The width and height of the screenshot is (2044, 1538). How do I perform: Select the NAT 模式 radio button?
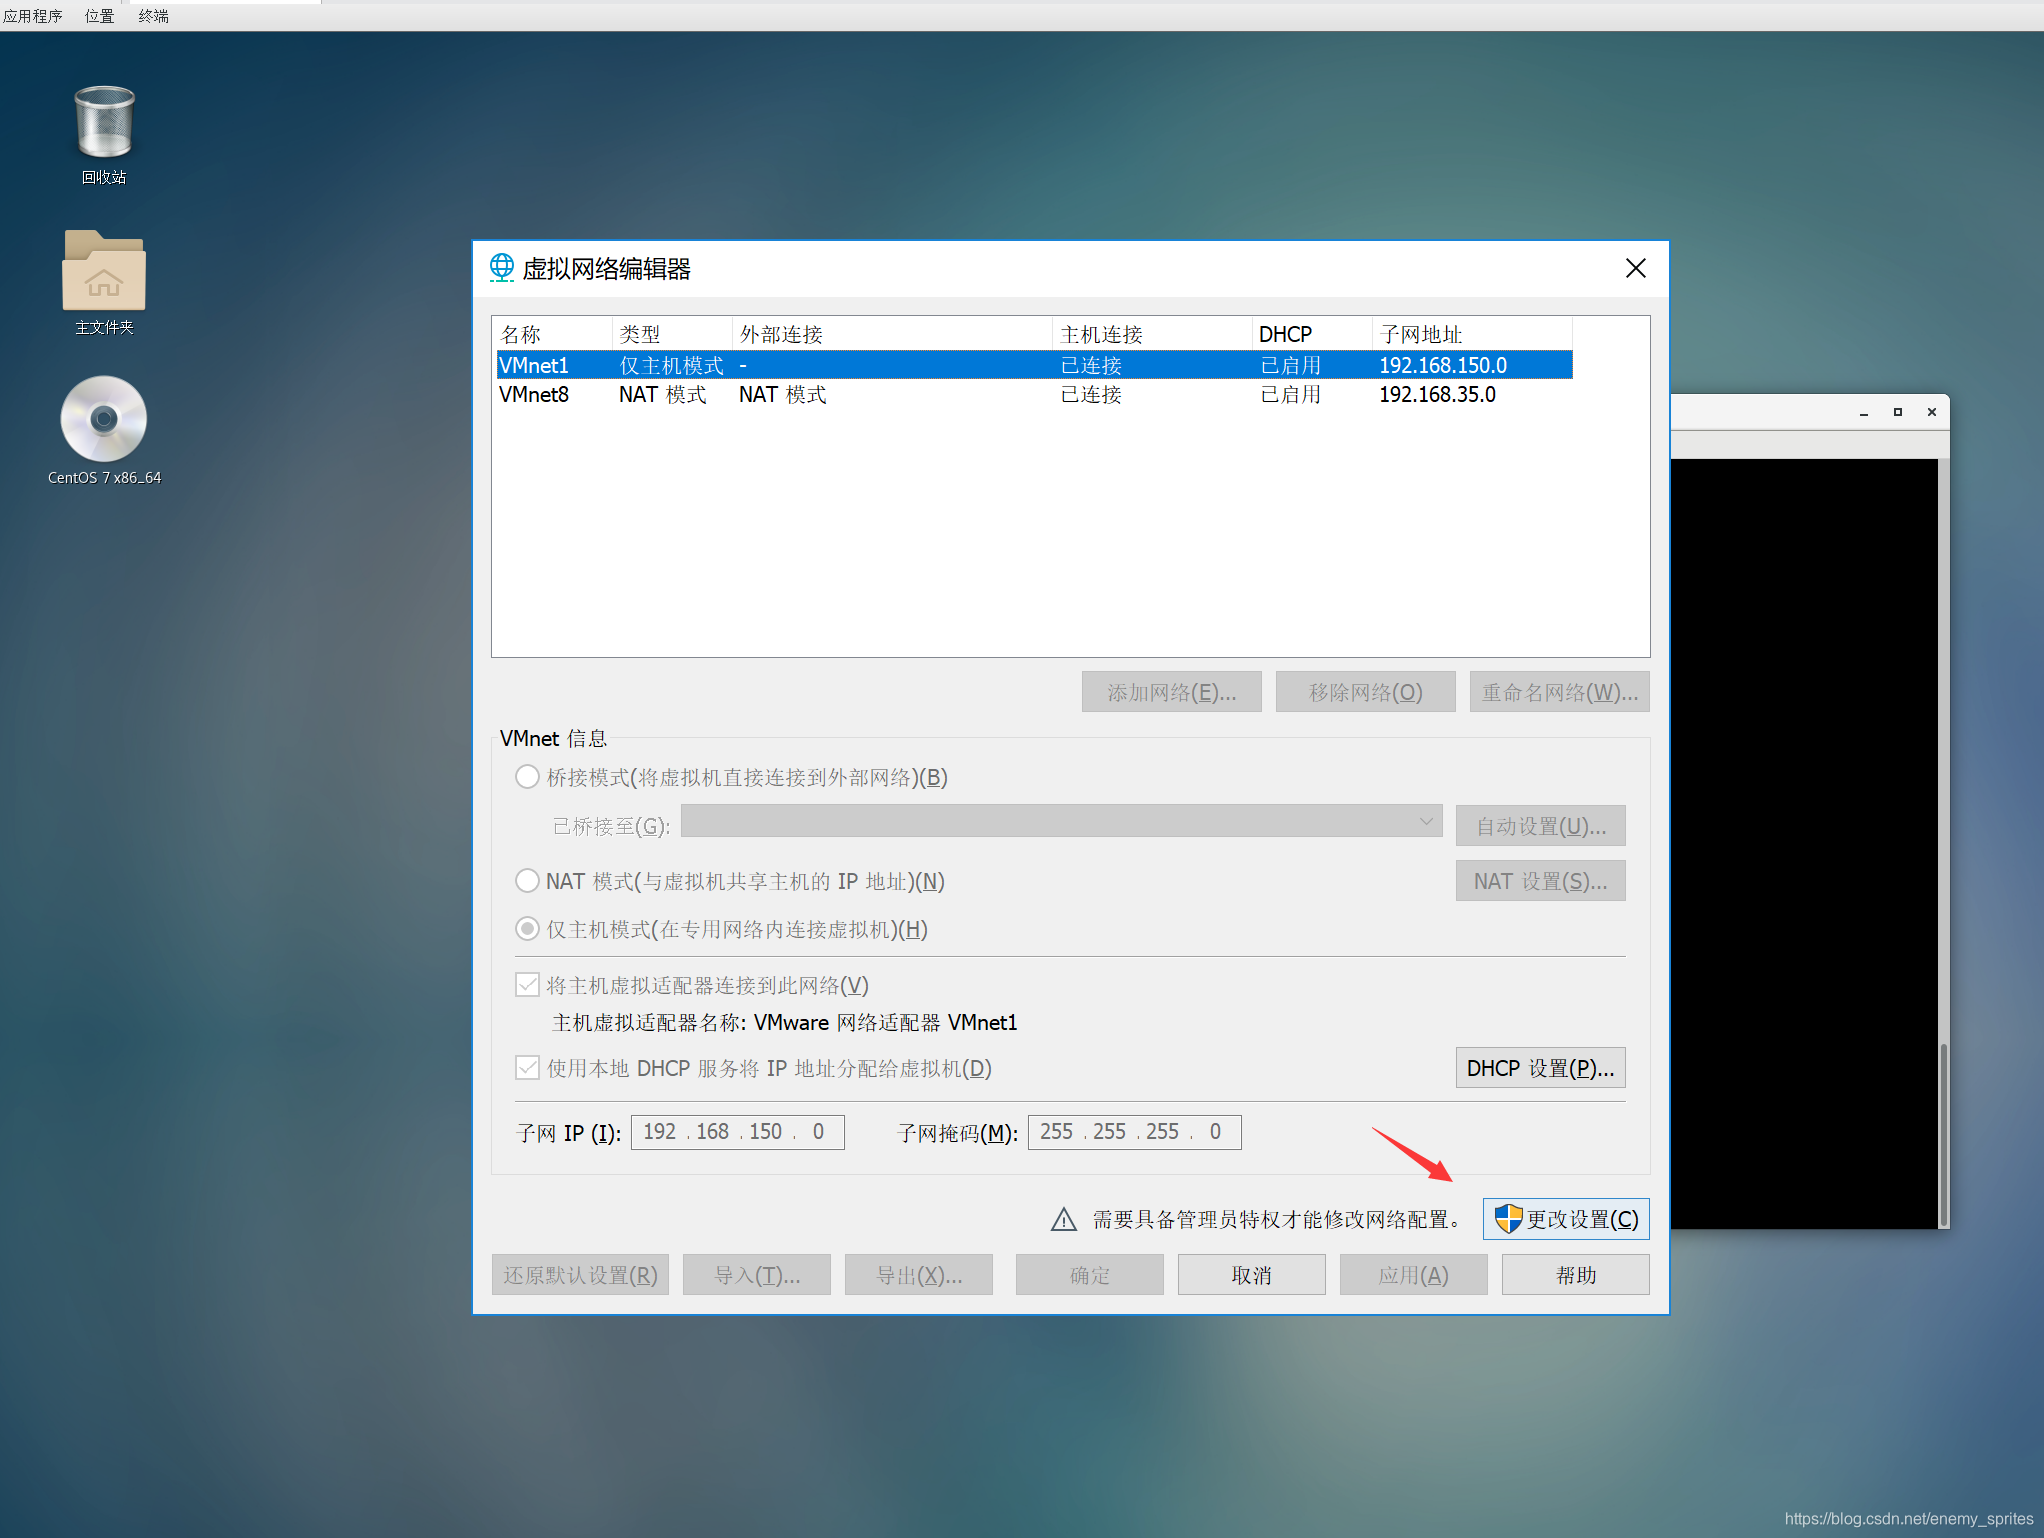527,881
